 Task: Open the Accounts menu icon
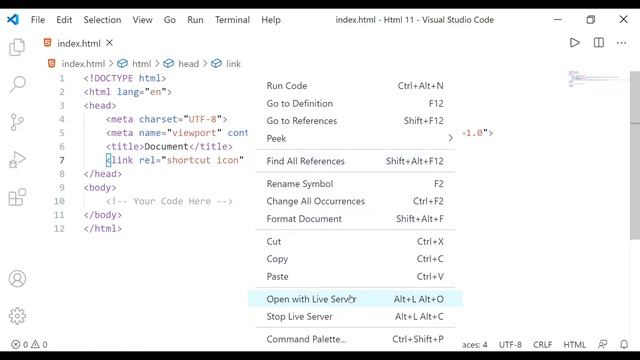17,279
